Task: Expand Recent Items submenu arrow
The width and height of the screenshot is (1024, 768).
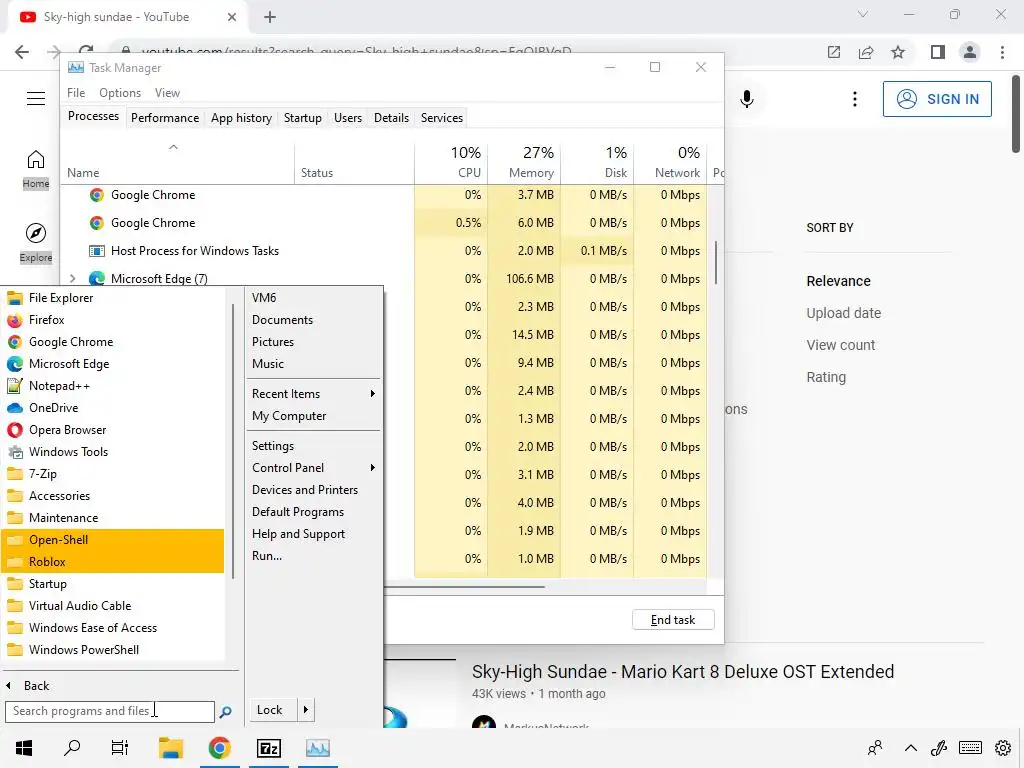Action: [373, 394]
